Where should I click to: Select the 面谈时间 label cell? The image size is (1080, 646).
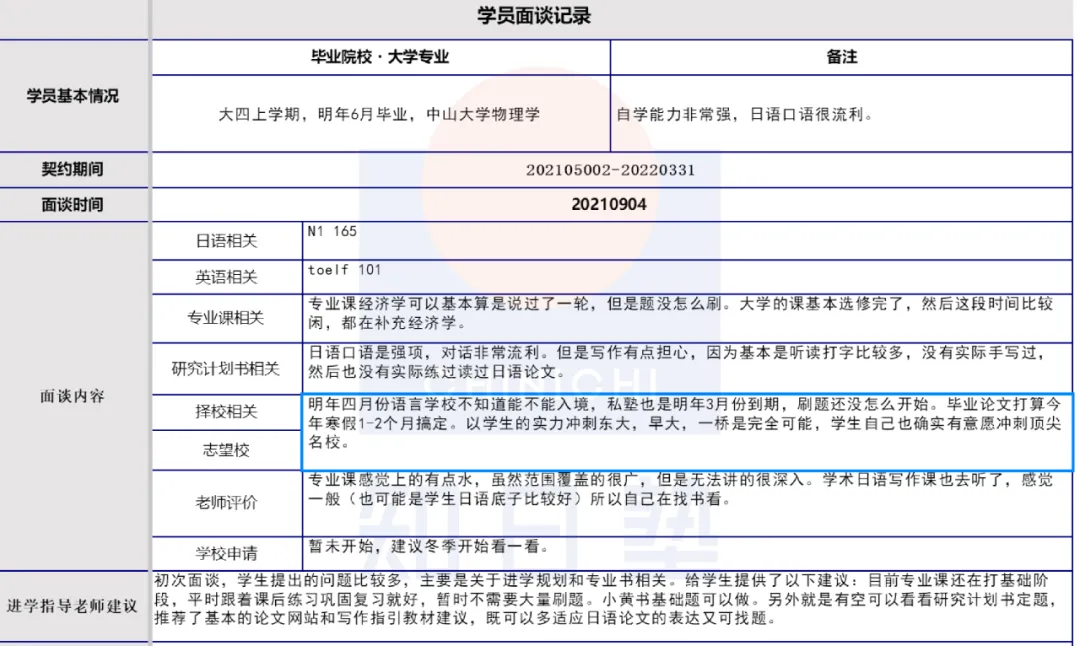(74, 205)
